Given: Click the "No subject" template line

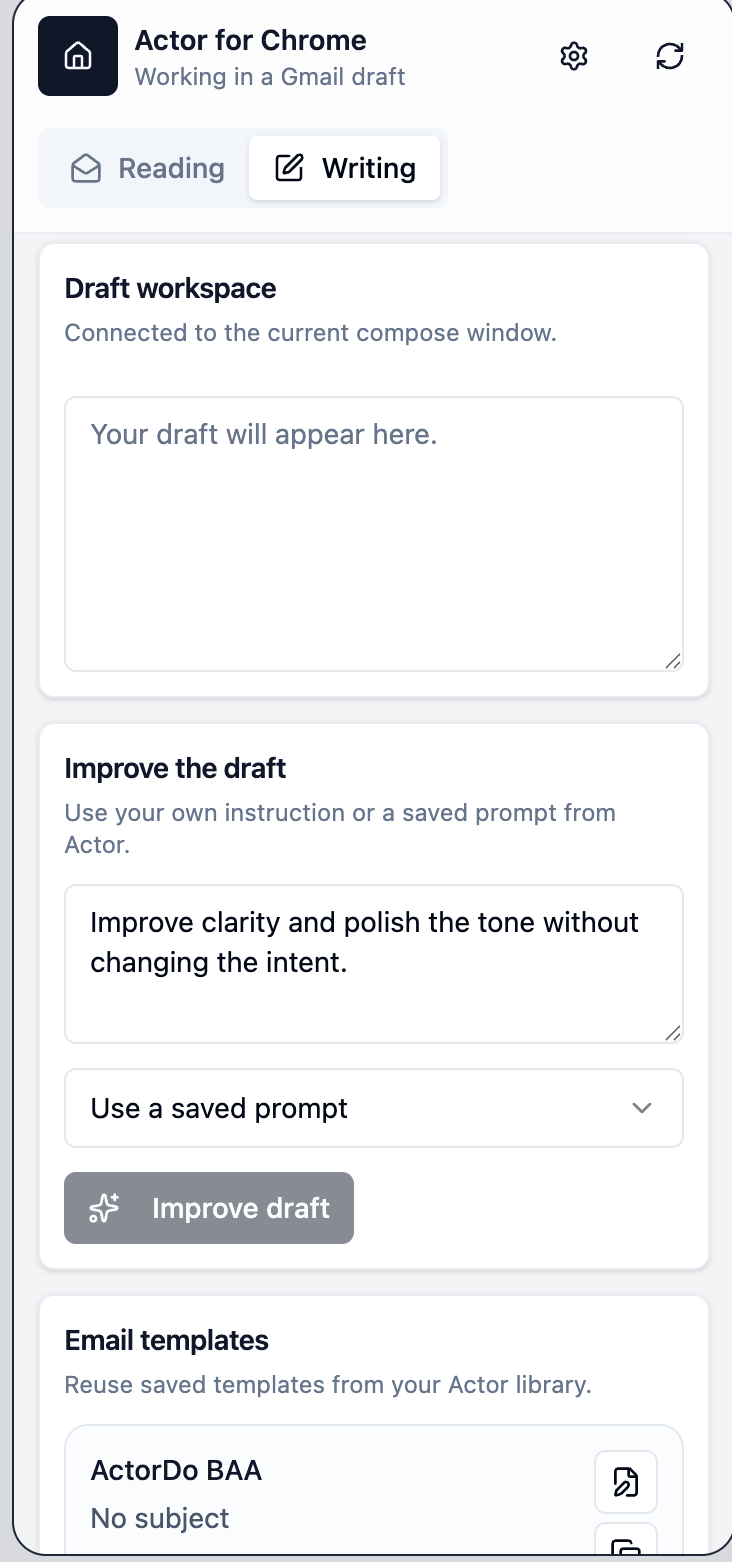Looking at the screenshot, I should point(160,1518).
